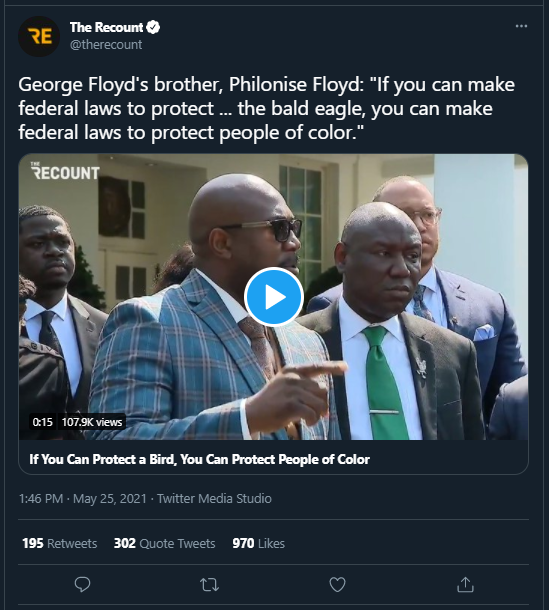View the 970 Likes list
This screenshot has width=549, height=610.
tap(258, 543)
